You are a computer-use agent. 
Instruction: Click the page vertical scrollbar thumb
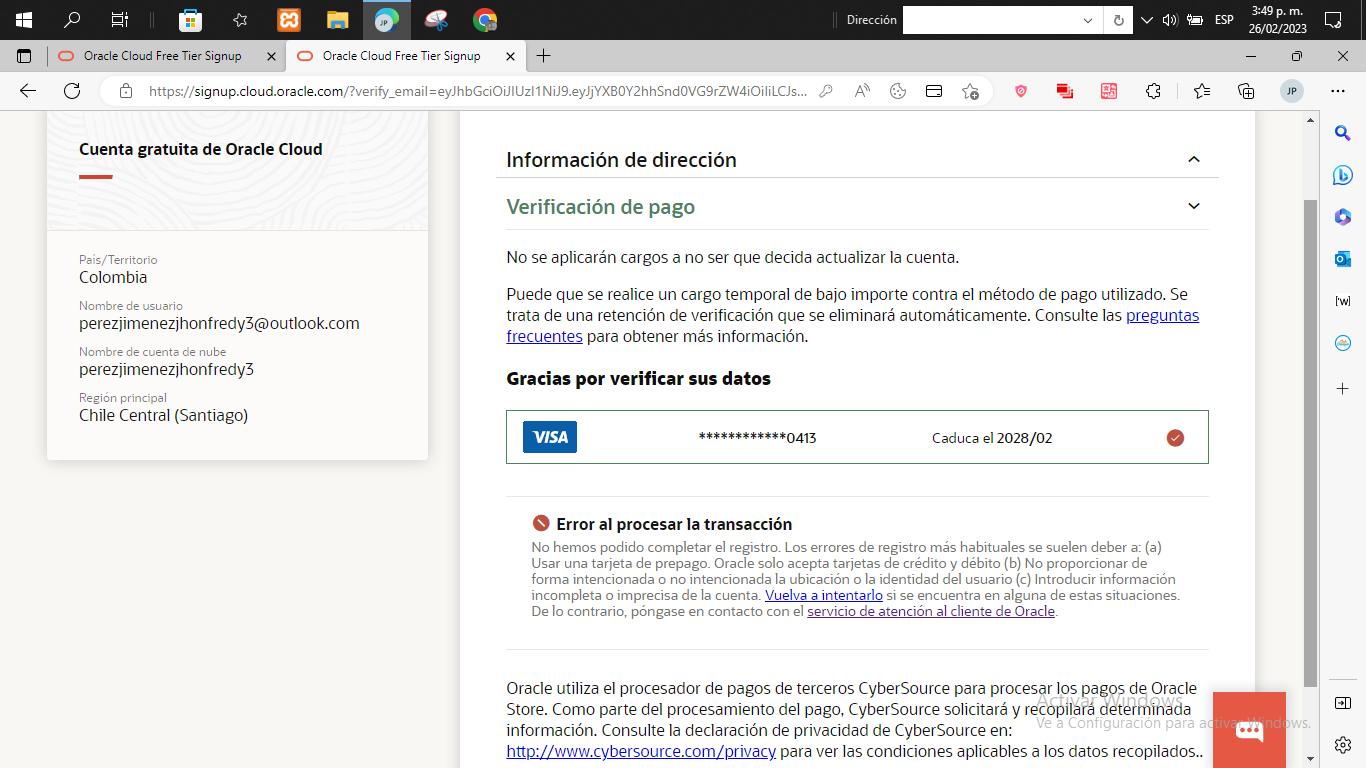pos(1310,442)
